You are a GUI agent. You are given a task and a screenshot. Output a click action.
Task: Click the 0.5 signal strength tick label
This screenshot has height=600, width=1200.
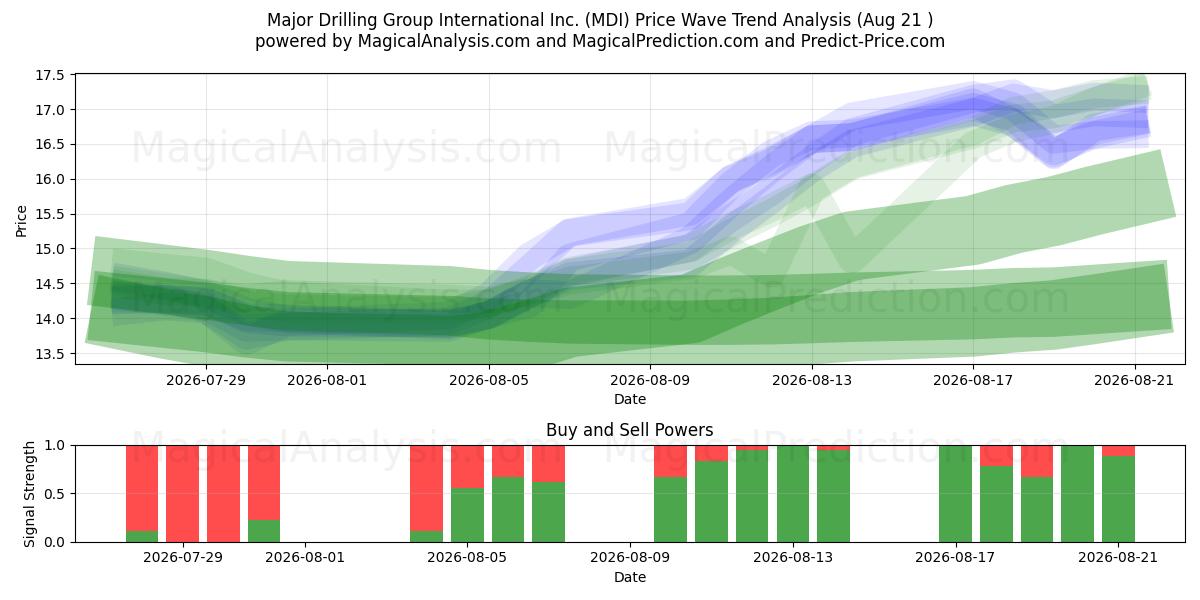pos(56,494)
